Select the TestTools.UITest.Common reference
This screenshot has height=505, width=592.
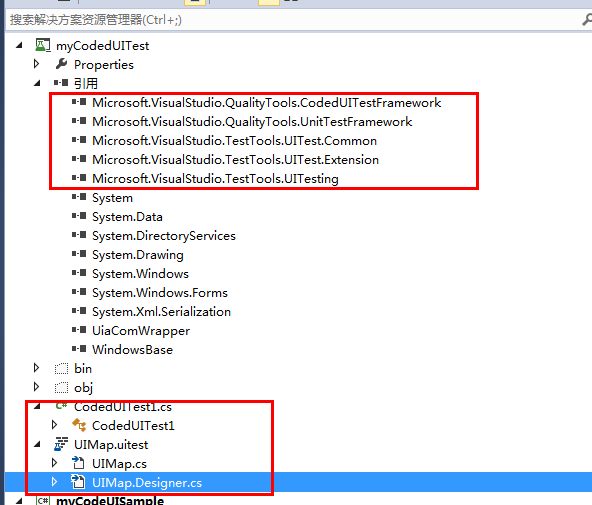[234, 140]
